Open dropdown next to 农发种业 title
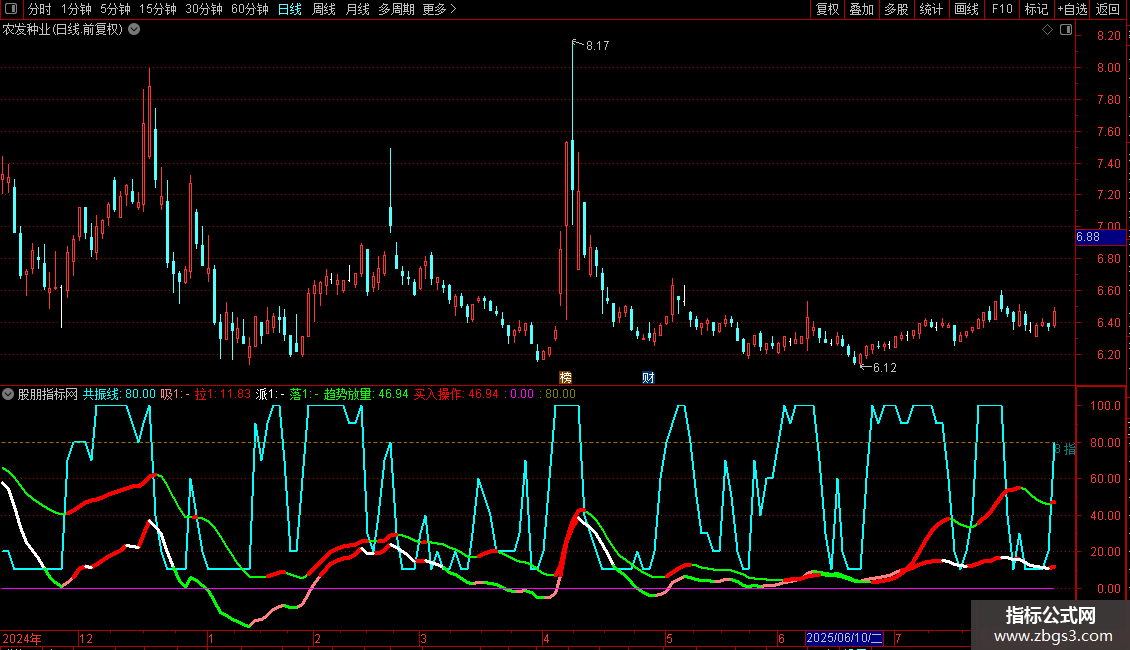1130x650 pixels. (134, 29)
